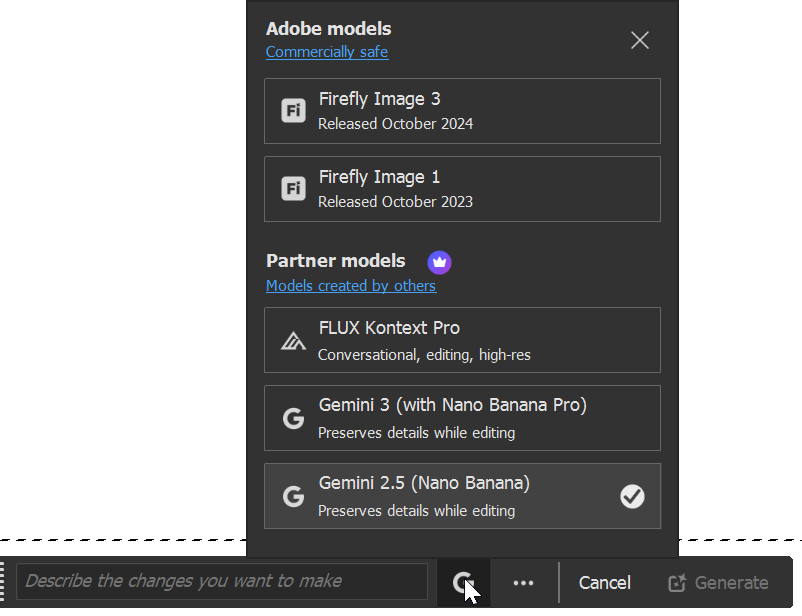
Task: Follow the Models created by others link
Action: tap(351, 286)
